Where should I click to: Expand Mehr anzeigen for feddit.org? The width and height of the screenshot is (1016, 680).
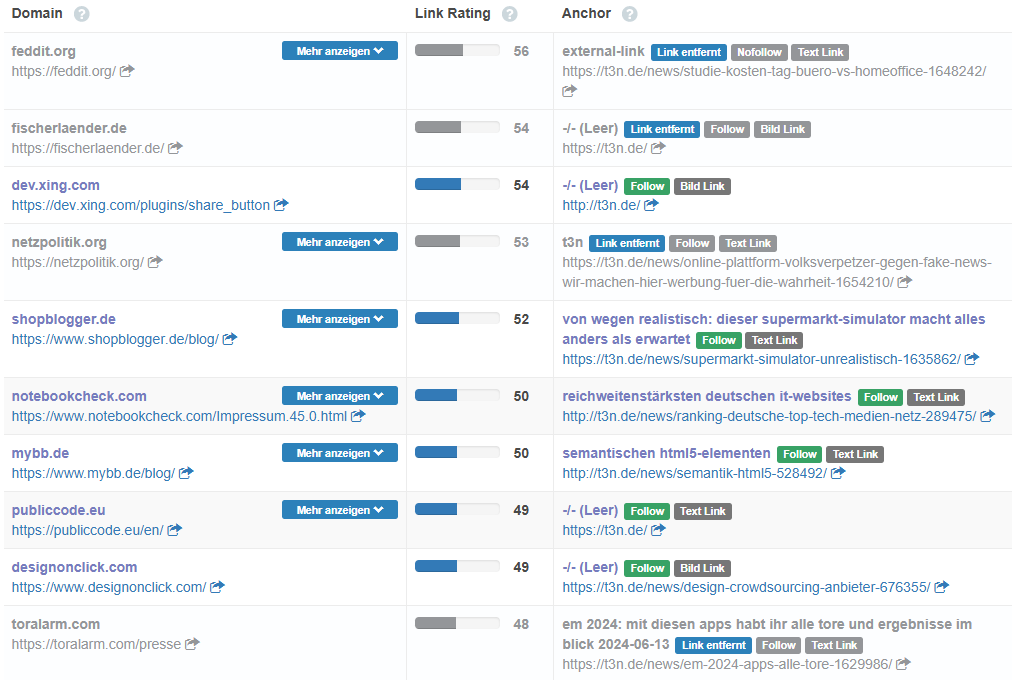[x=340, y=51]
